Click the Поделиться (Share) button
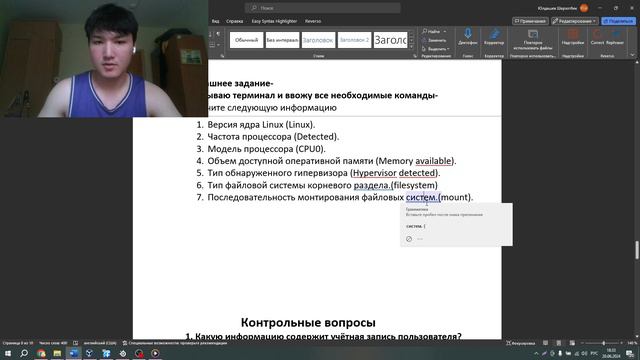This screenshot has height=360, width=640. click(x=618, y=21)
